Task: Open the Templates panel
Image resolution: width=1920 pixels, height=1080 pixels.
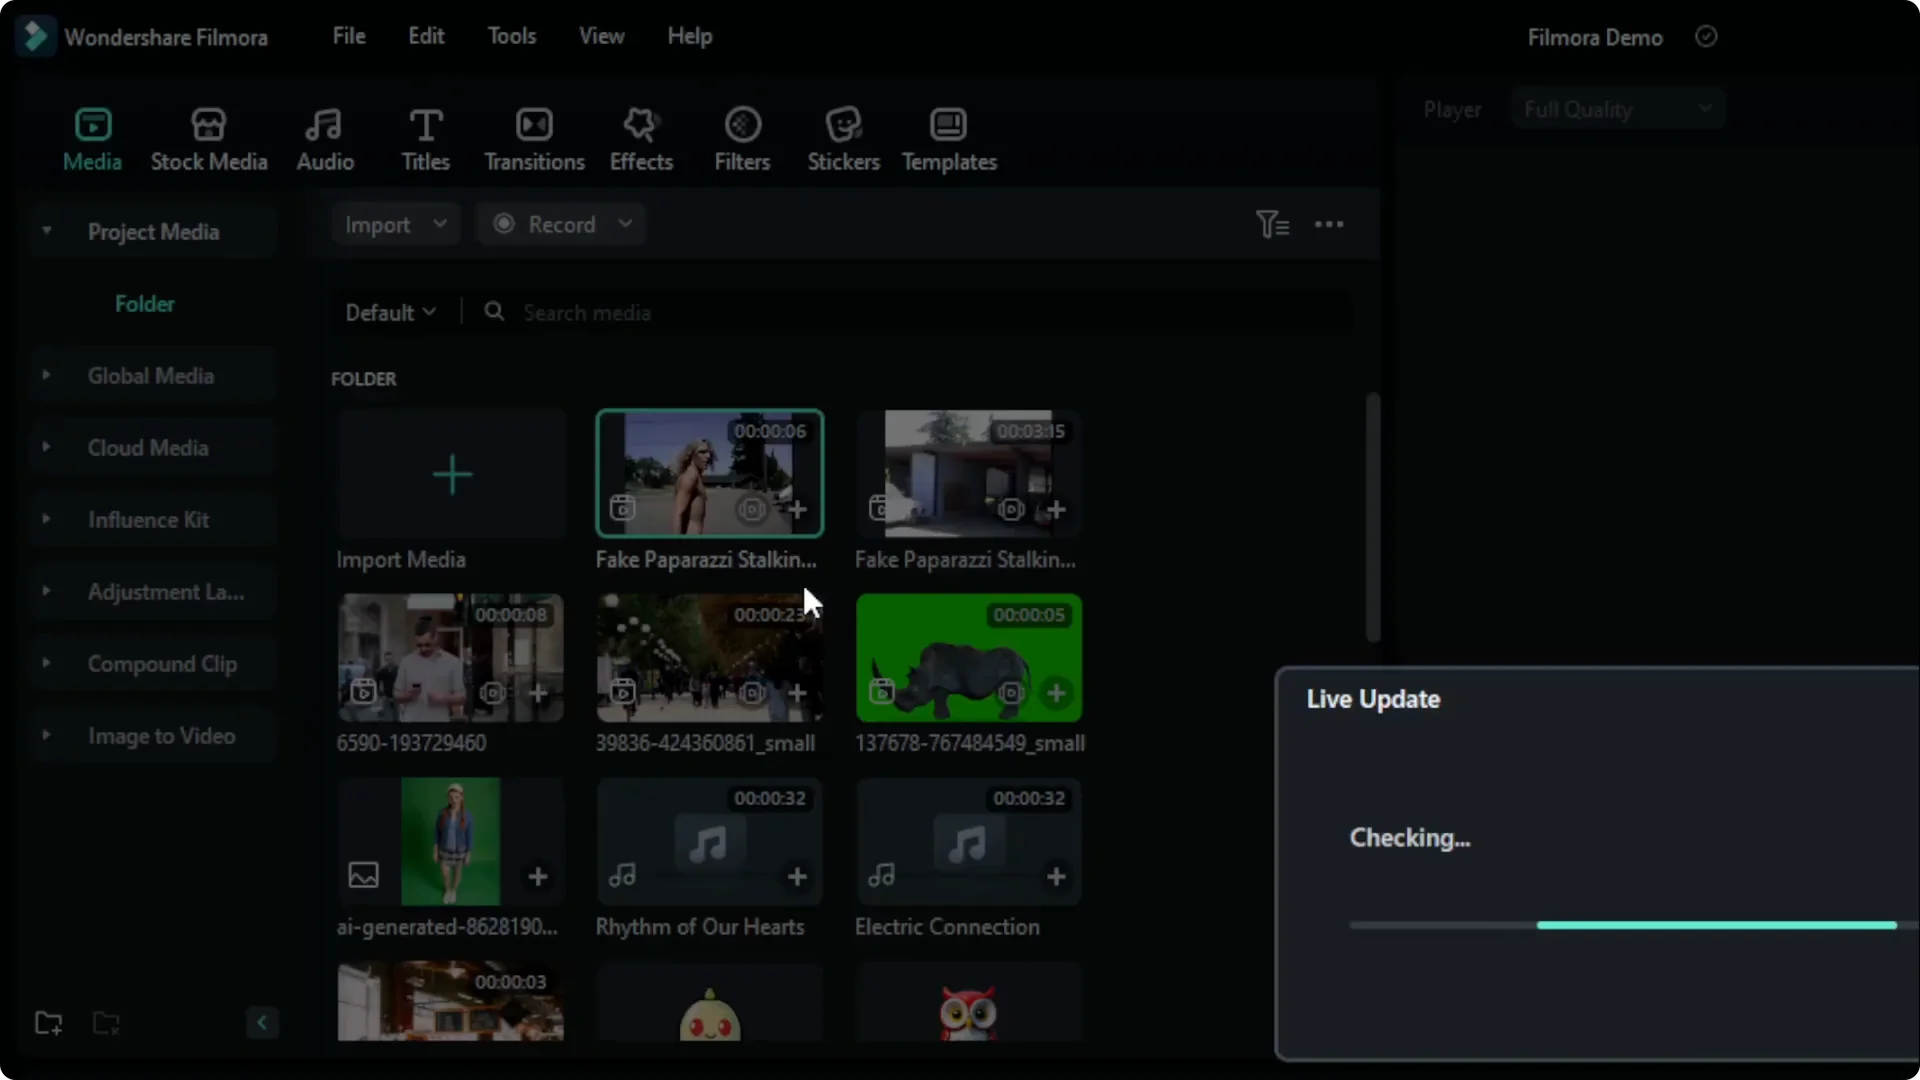Action: pos(949,137)
